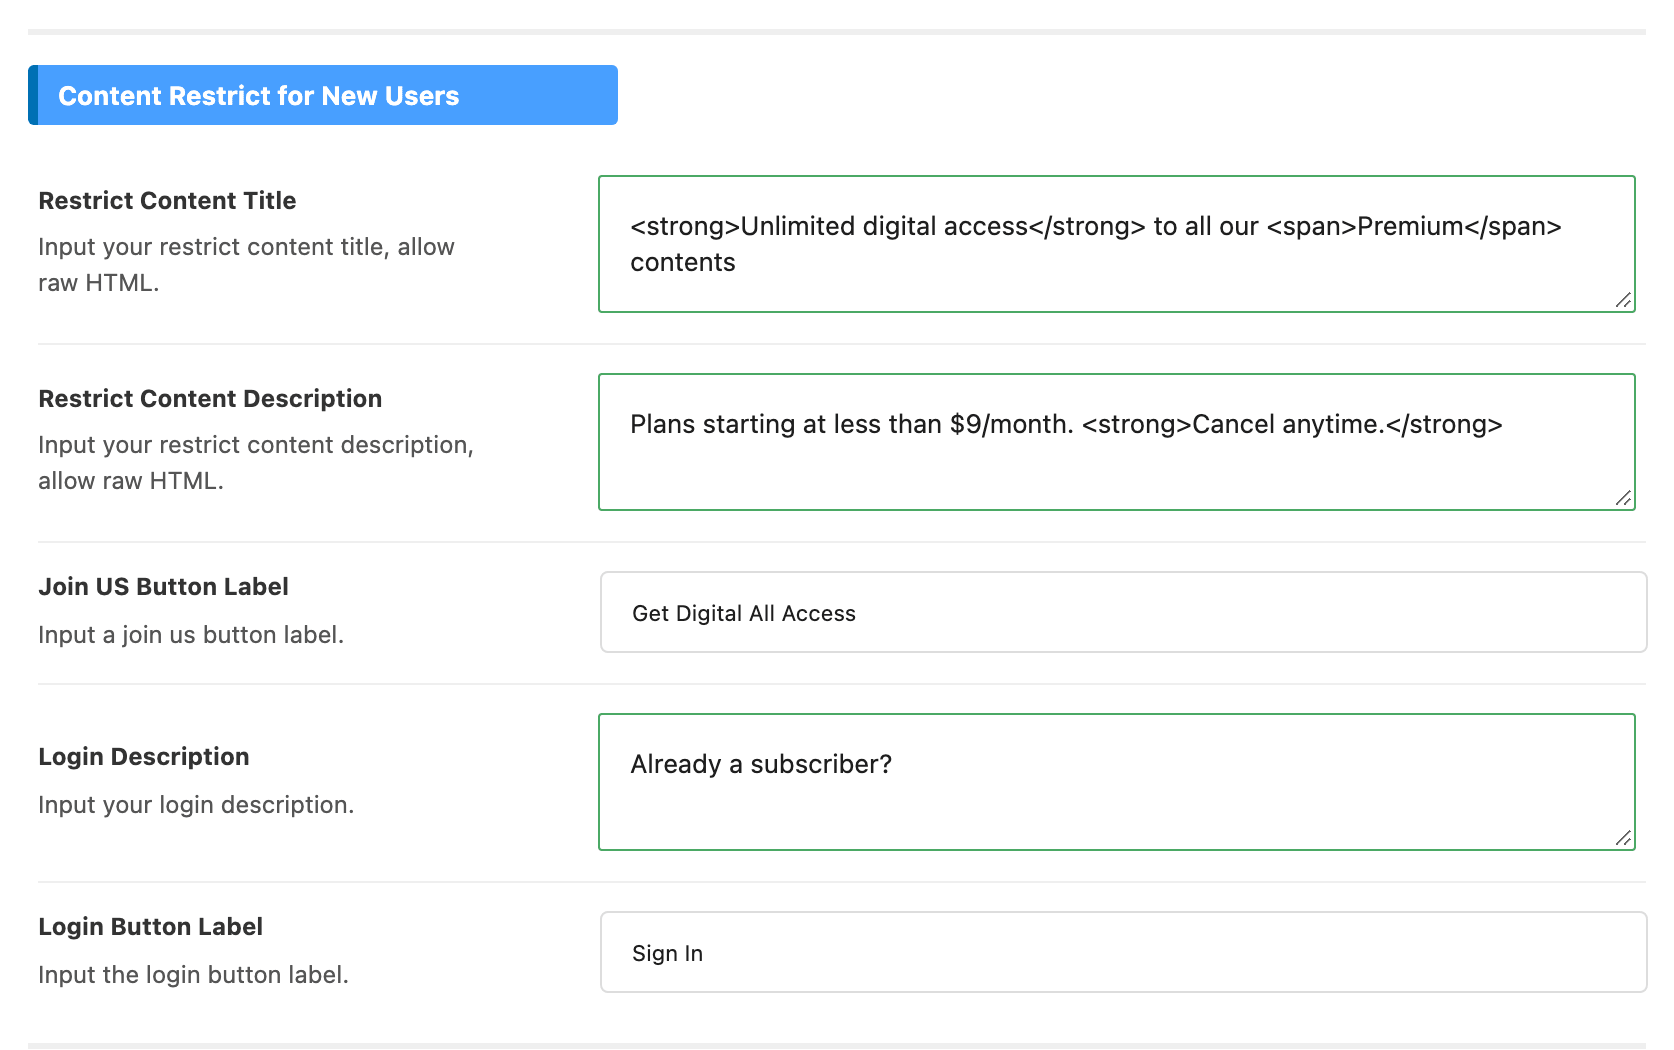Click the Restrict Content Description textarea
The width and height of the screenshot is (1674, 1050).
tap(1117, 442)
